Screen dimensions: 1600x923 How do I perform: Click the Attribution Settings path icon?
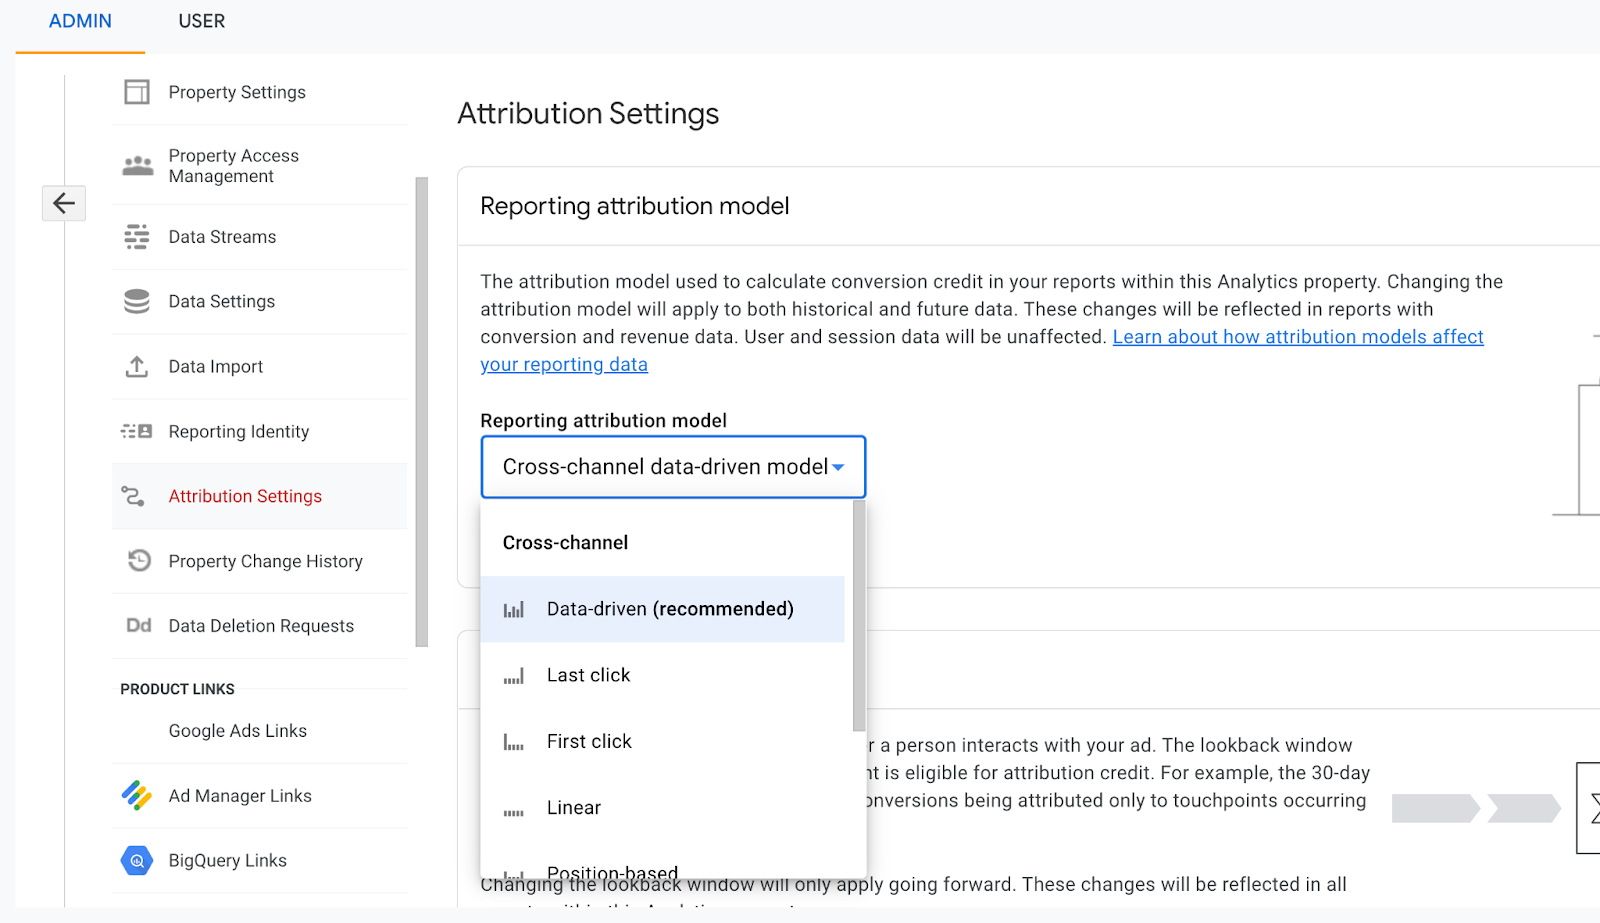(x=137, y=496)
